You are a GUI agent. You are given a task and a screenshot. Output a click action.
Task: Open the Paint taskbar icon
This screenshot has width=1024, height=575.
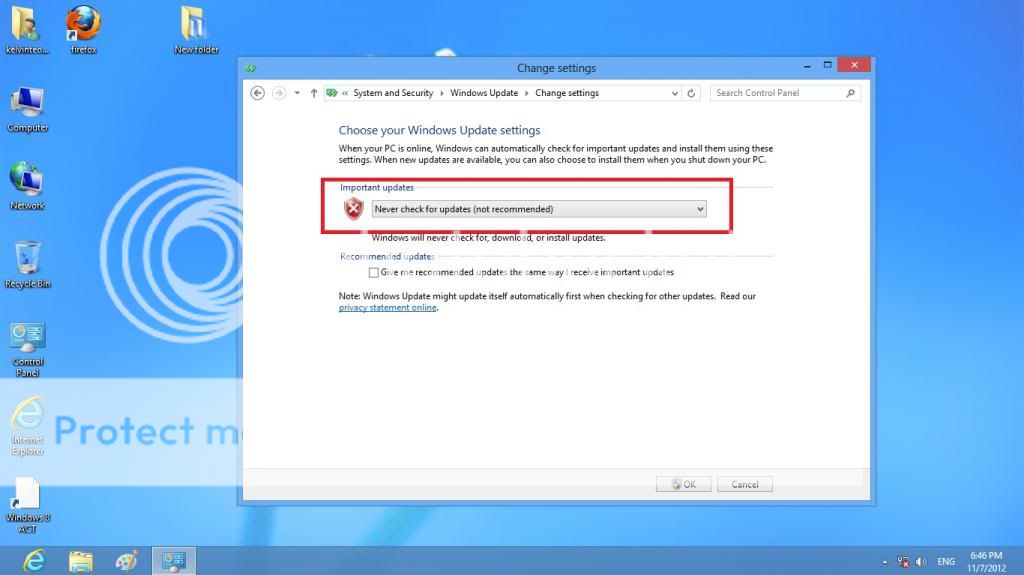[126, 560]
